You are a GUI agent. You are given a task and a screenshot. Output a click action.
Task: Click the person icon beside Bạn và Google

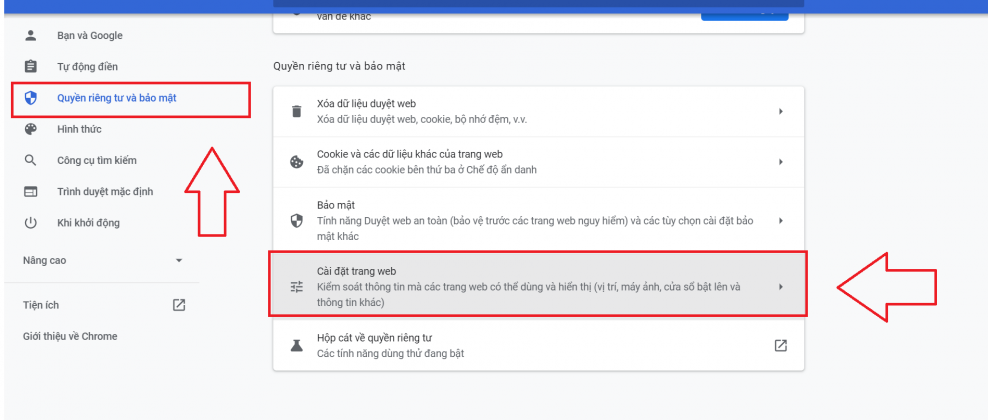point(30,36)
